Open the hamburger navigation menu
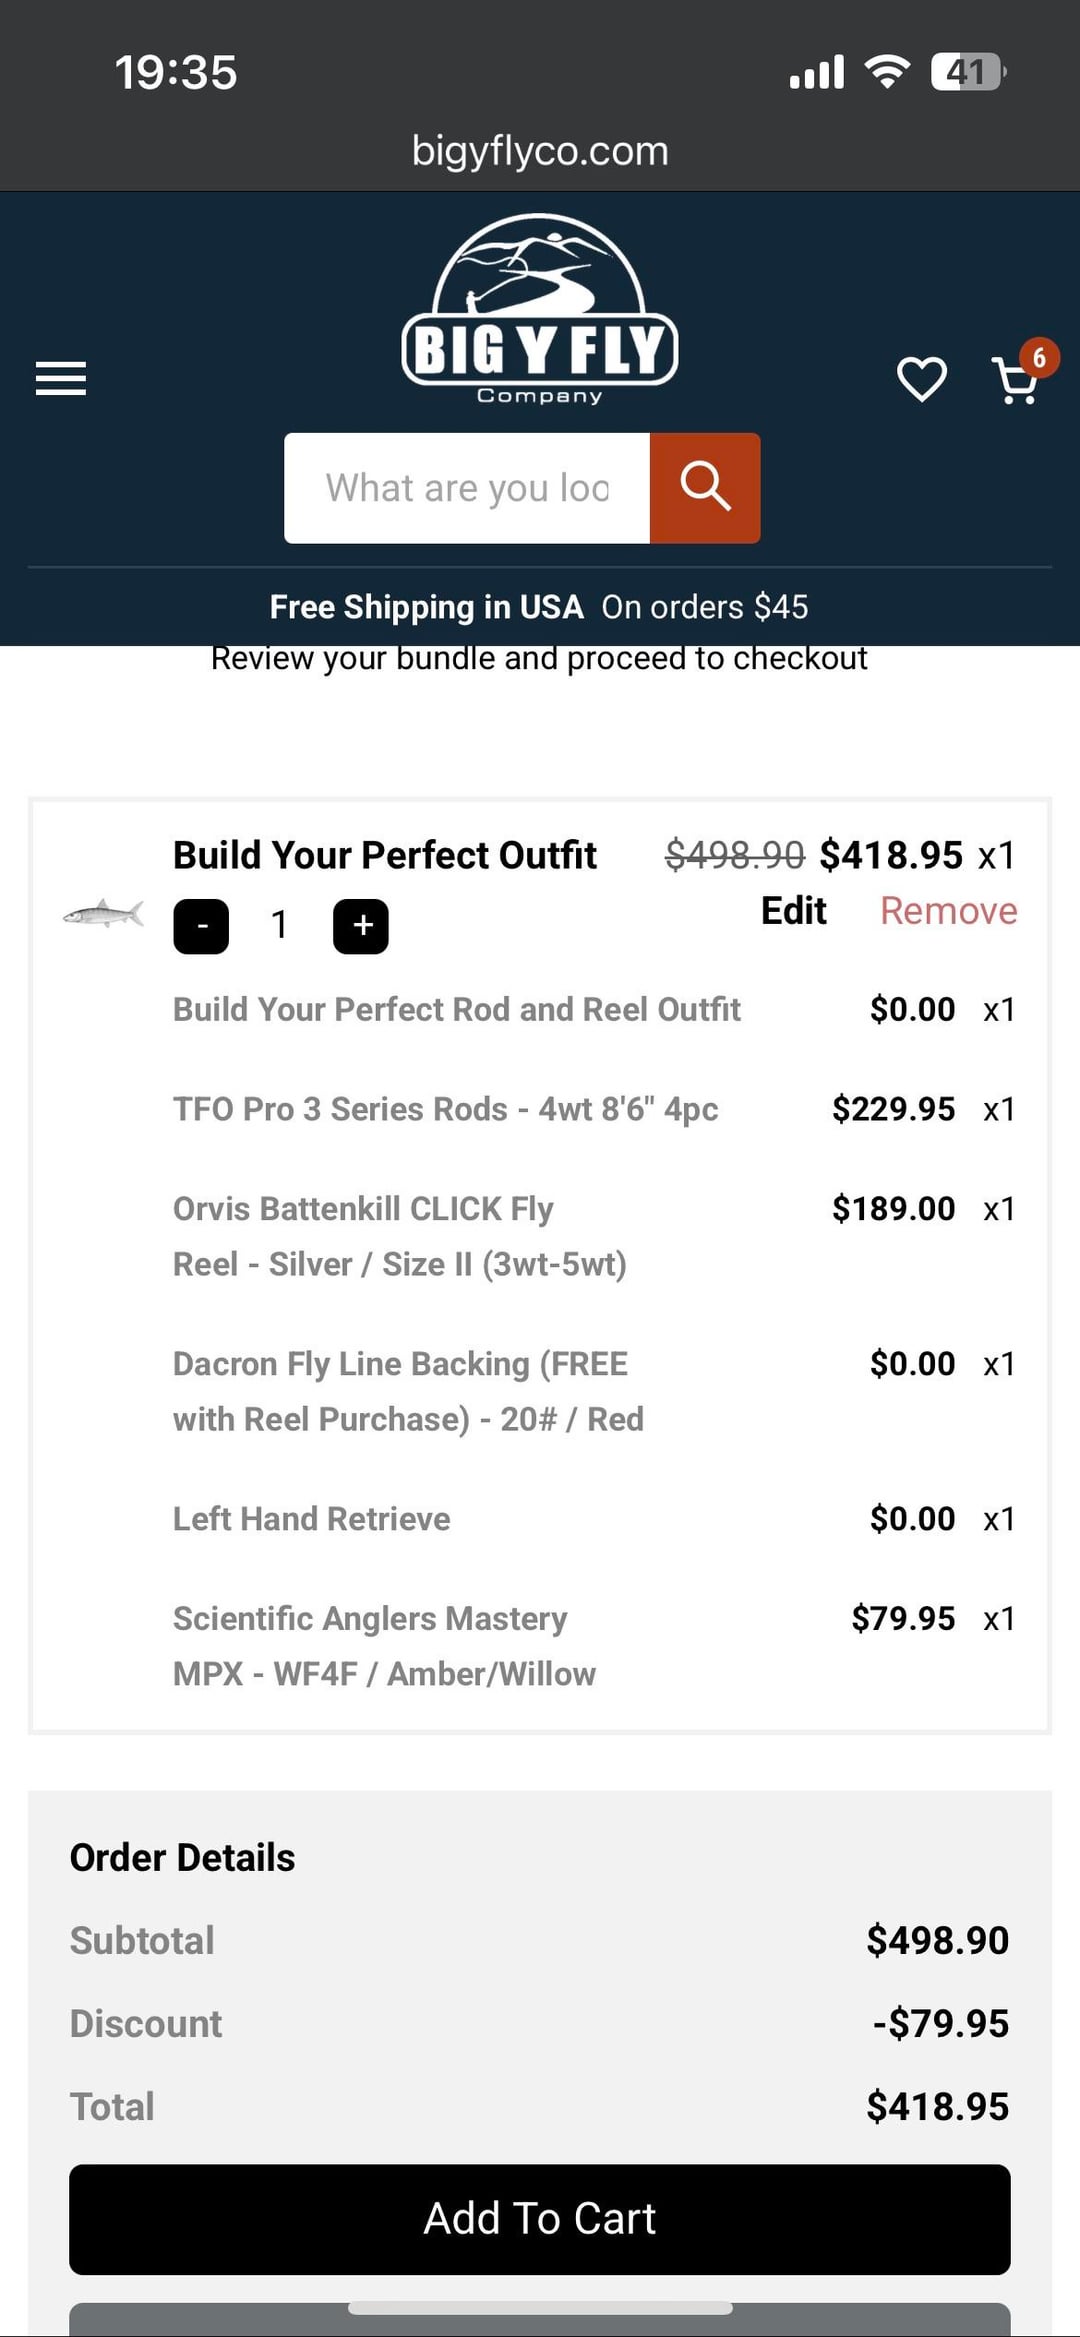 point(61,379)
